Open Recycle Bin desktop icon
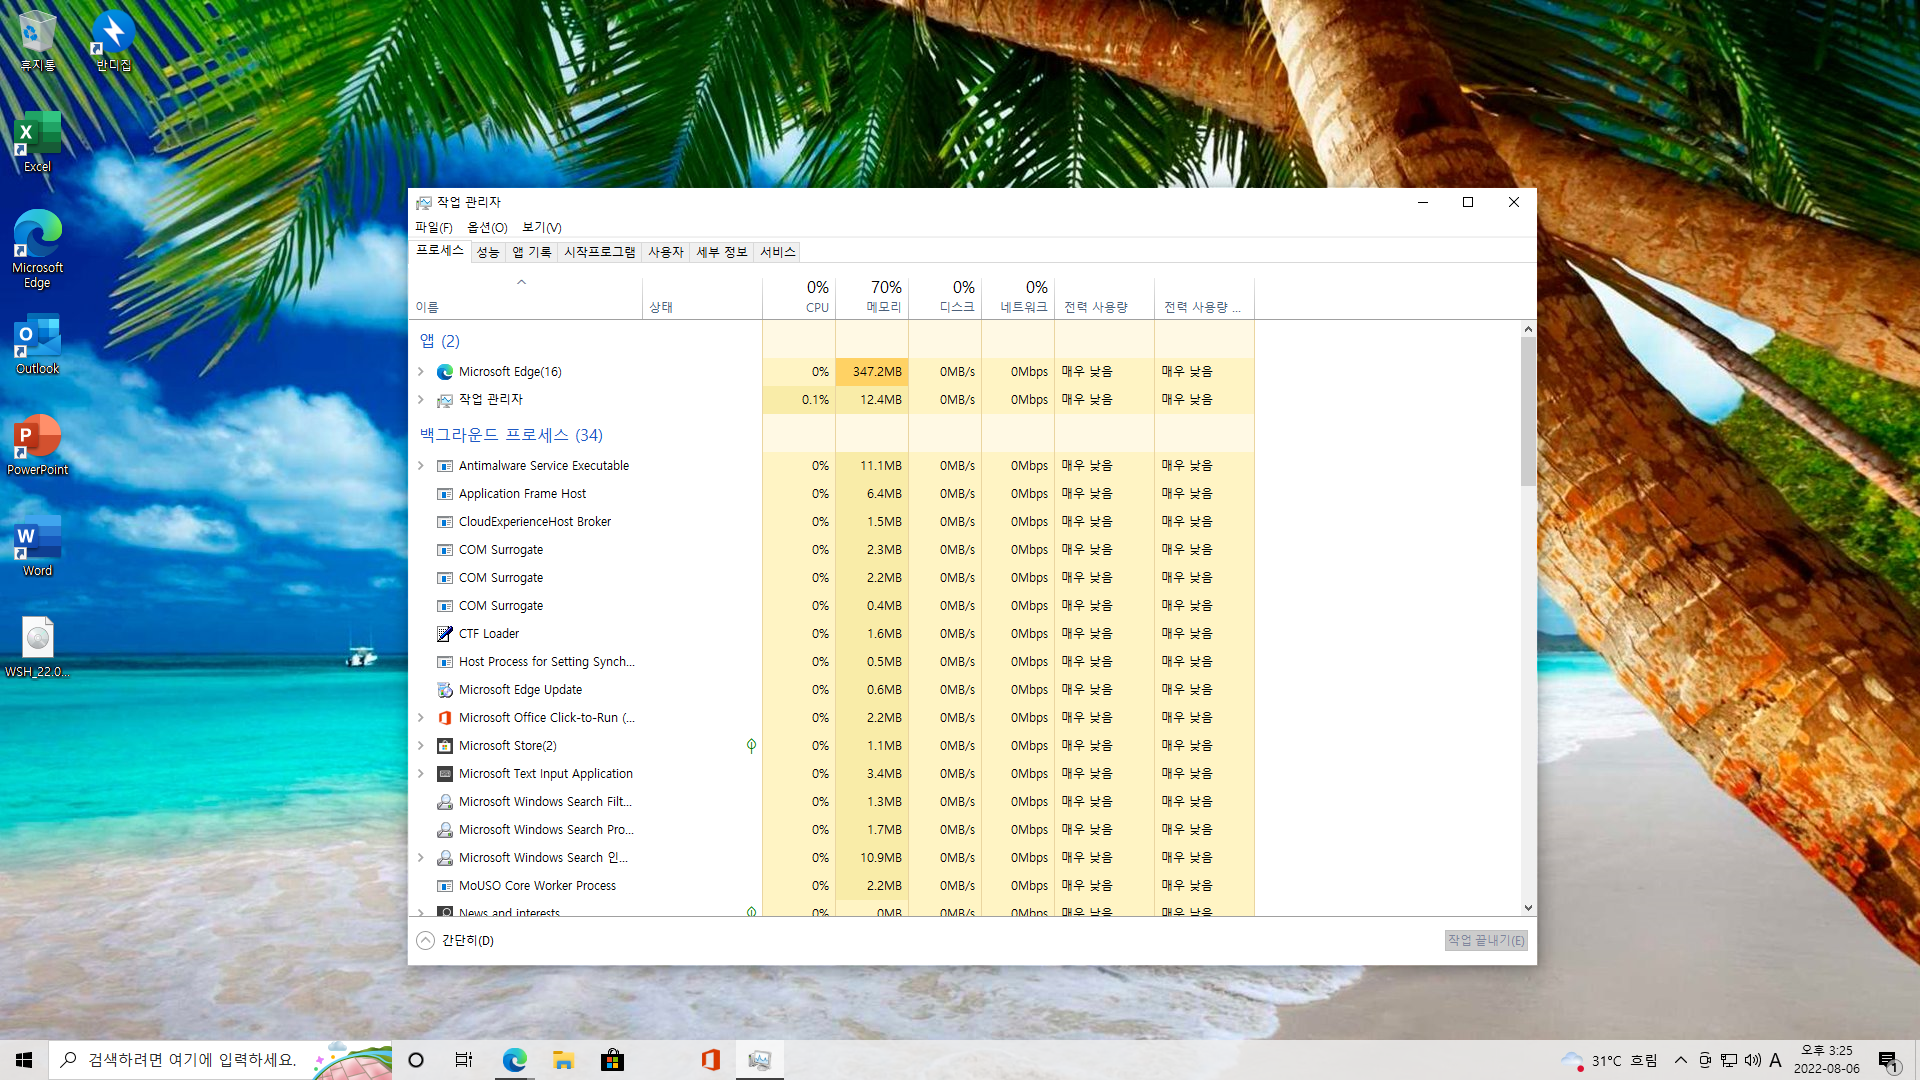 37,42
